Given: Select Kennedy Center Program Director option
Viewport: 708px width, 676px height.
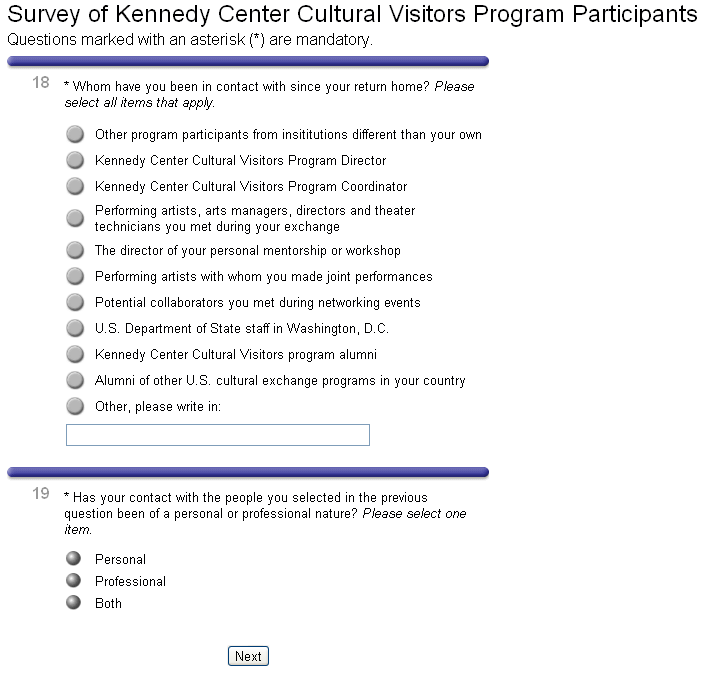Looking at the screenshot, I should coord(75,160).
